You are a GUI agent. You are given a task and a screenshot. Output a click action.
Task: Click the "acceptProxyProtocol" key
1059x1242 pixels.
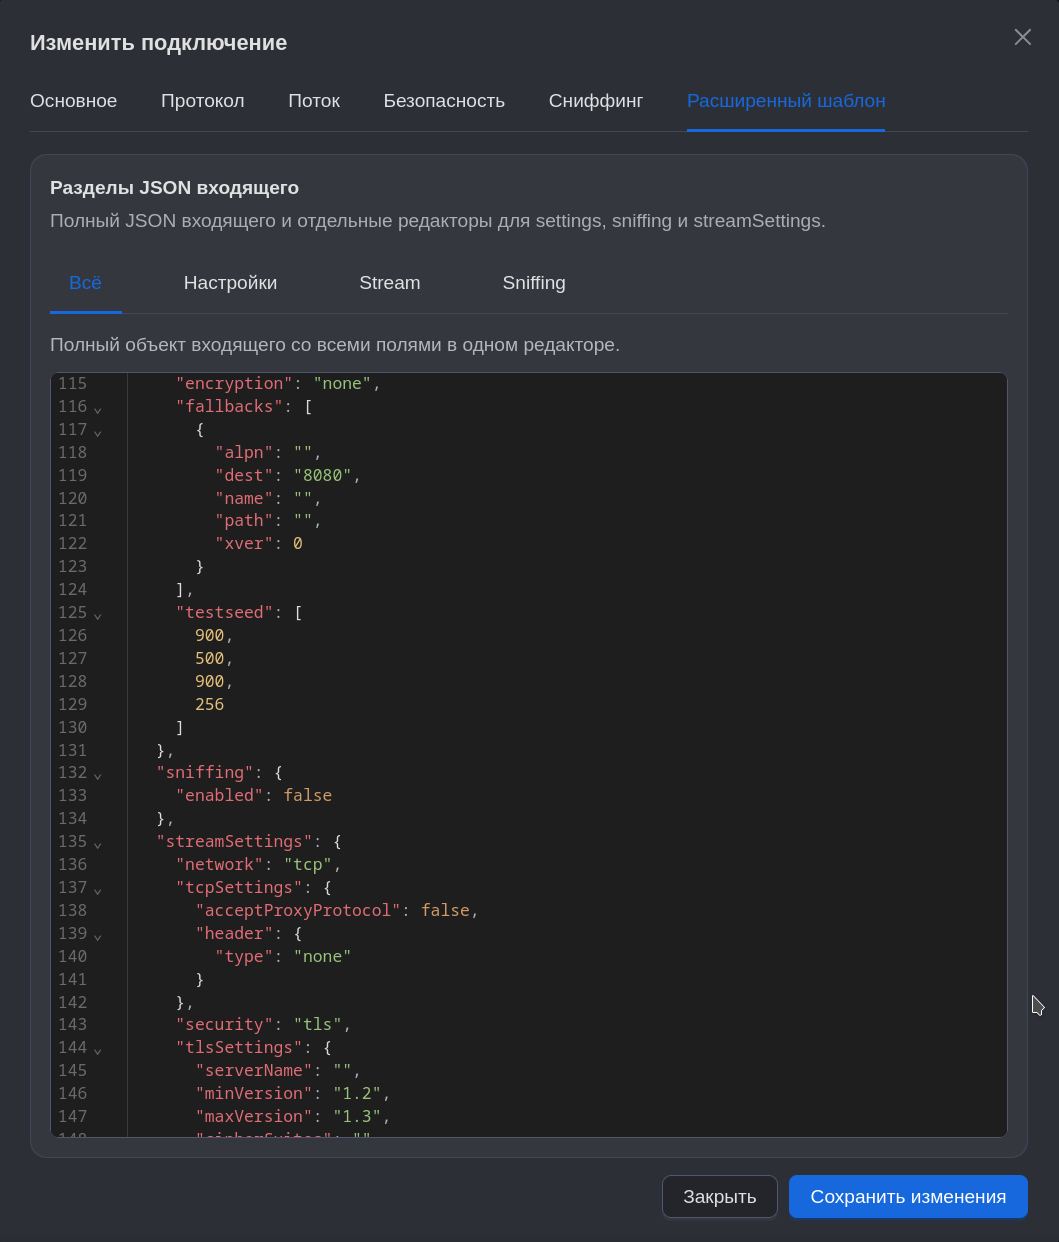tap(298, 910)
